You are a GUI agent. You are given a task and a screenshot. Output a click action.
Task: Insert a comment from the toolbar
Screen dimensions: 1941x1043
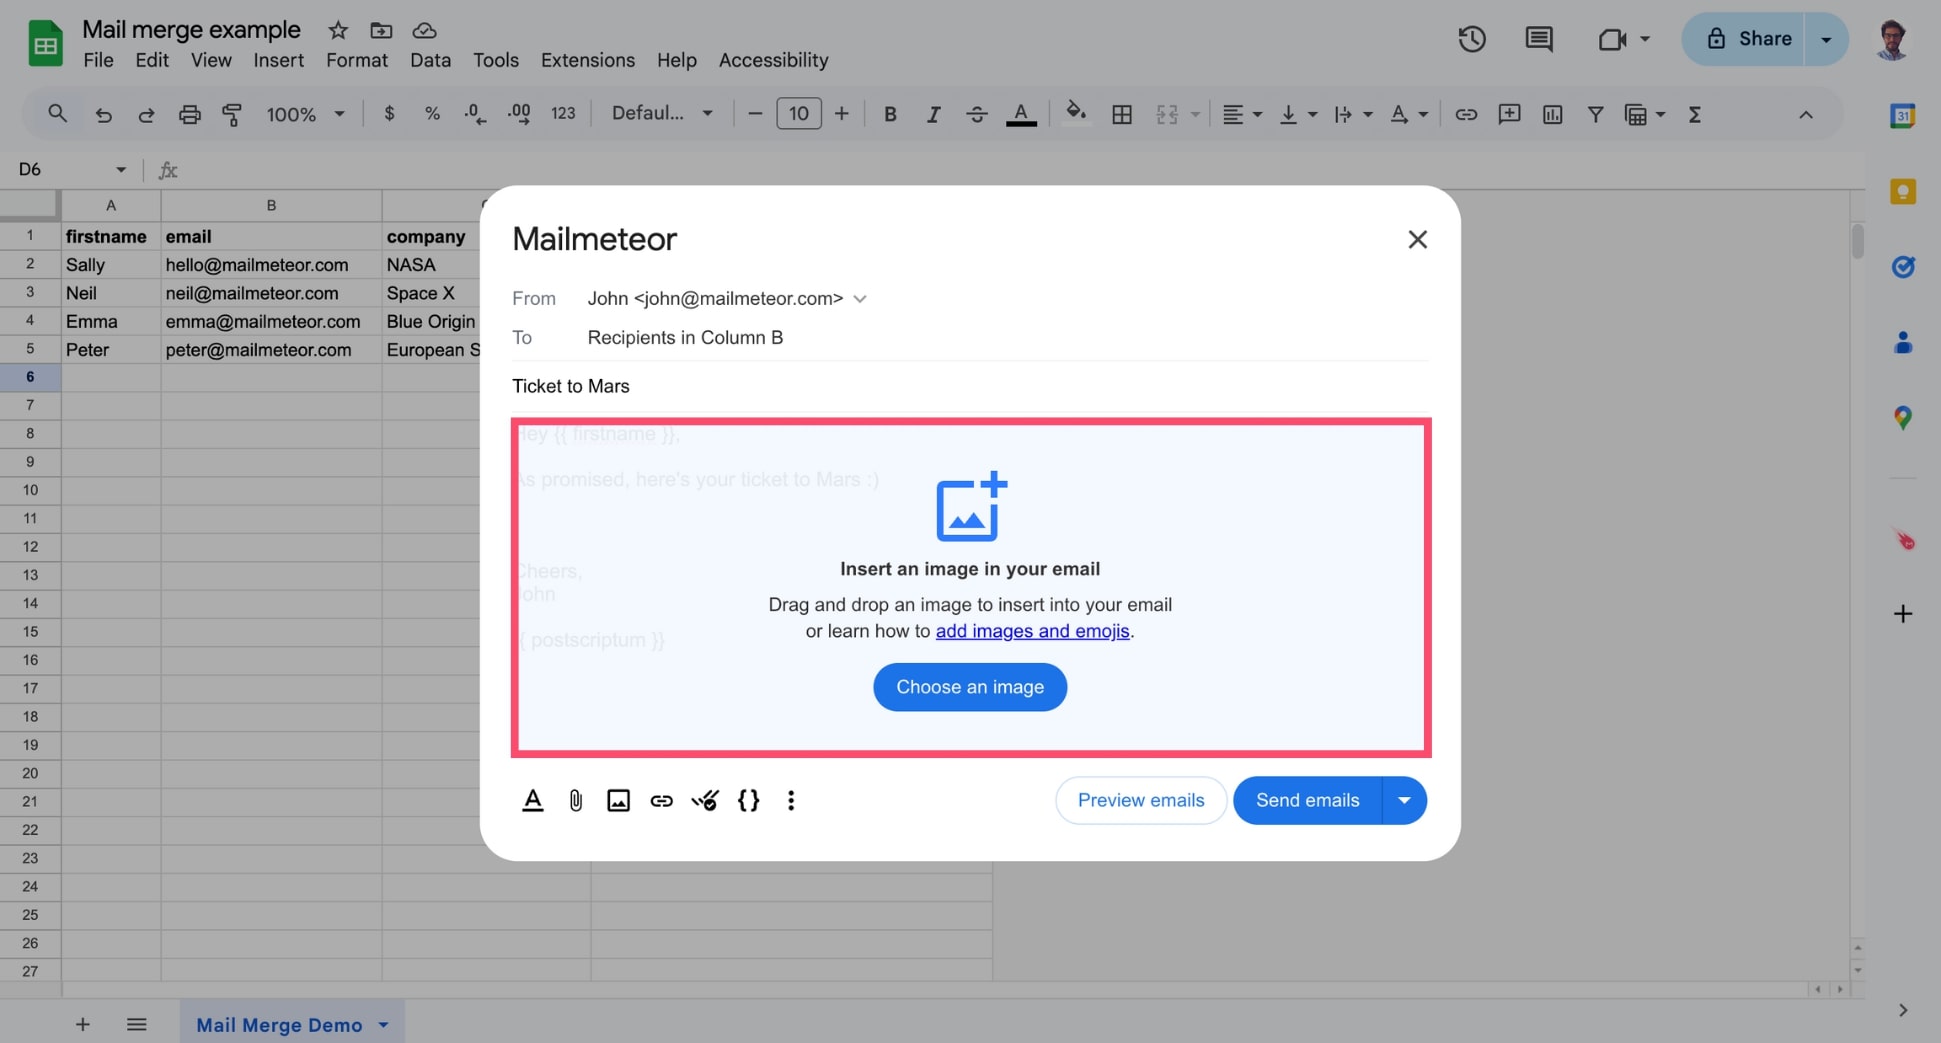point(1509,114)
